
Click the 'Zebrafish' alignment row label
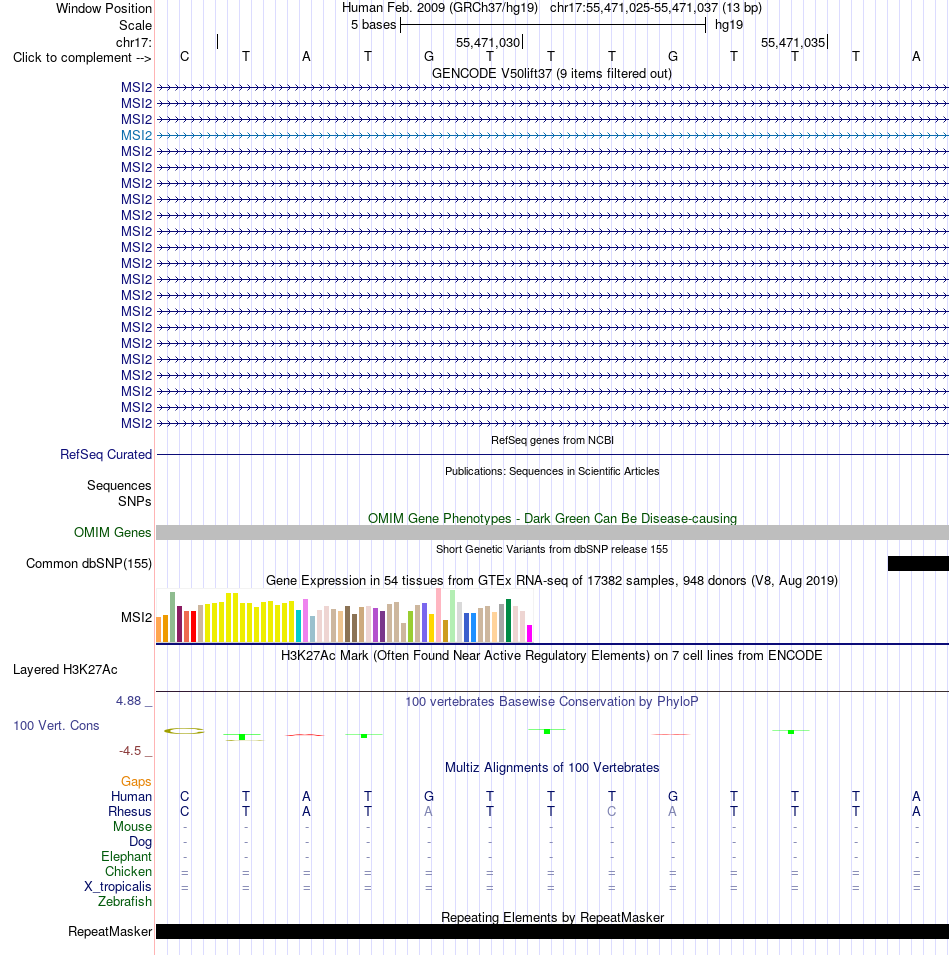point(125,901)
